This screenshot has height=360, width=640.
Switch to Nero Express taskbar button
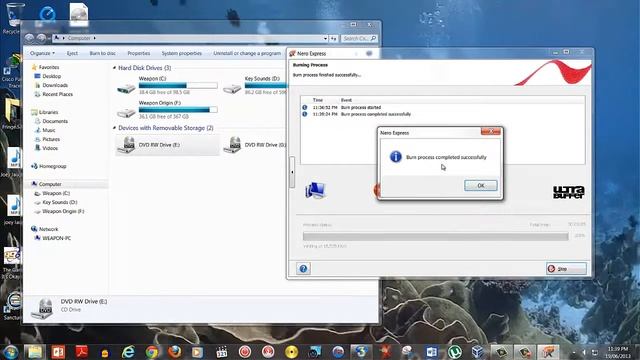coord(548,351)
